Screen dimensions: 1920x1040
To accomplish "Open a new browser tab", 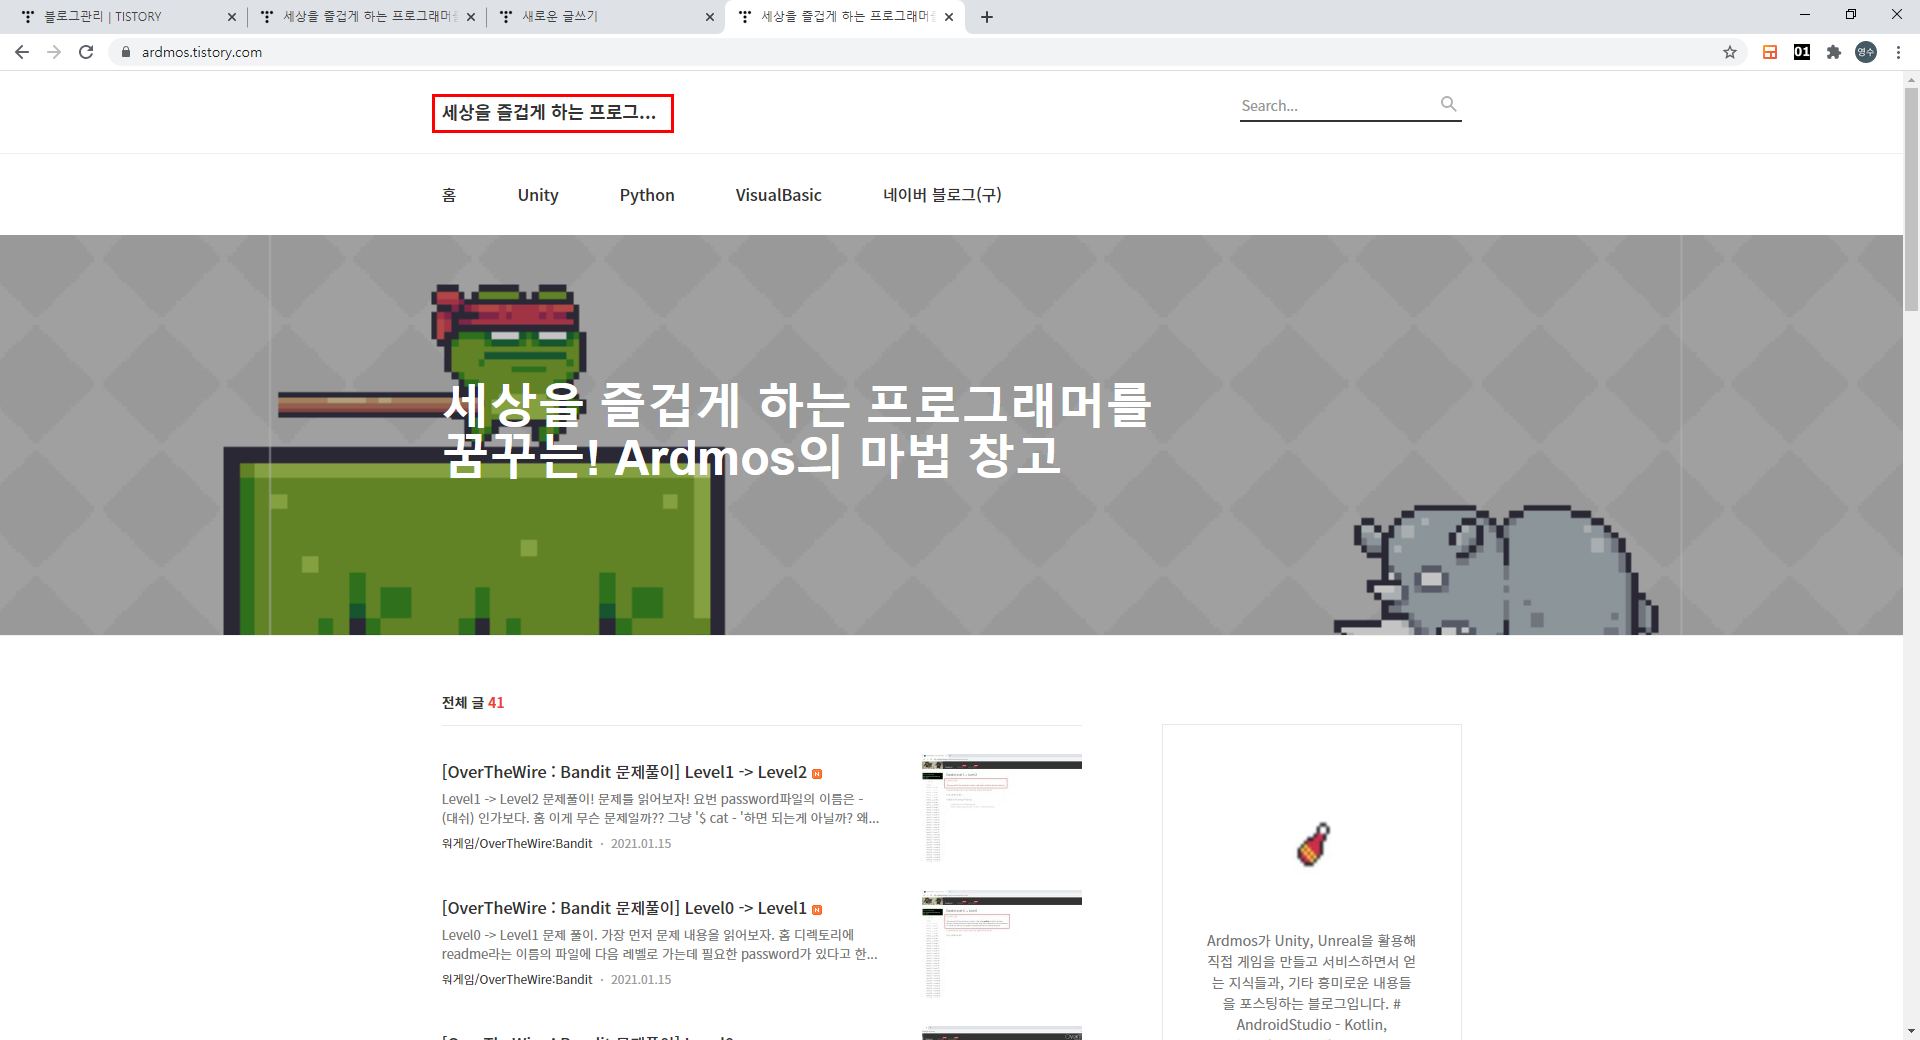I will pos(987,17).
